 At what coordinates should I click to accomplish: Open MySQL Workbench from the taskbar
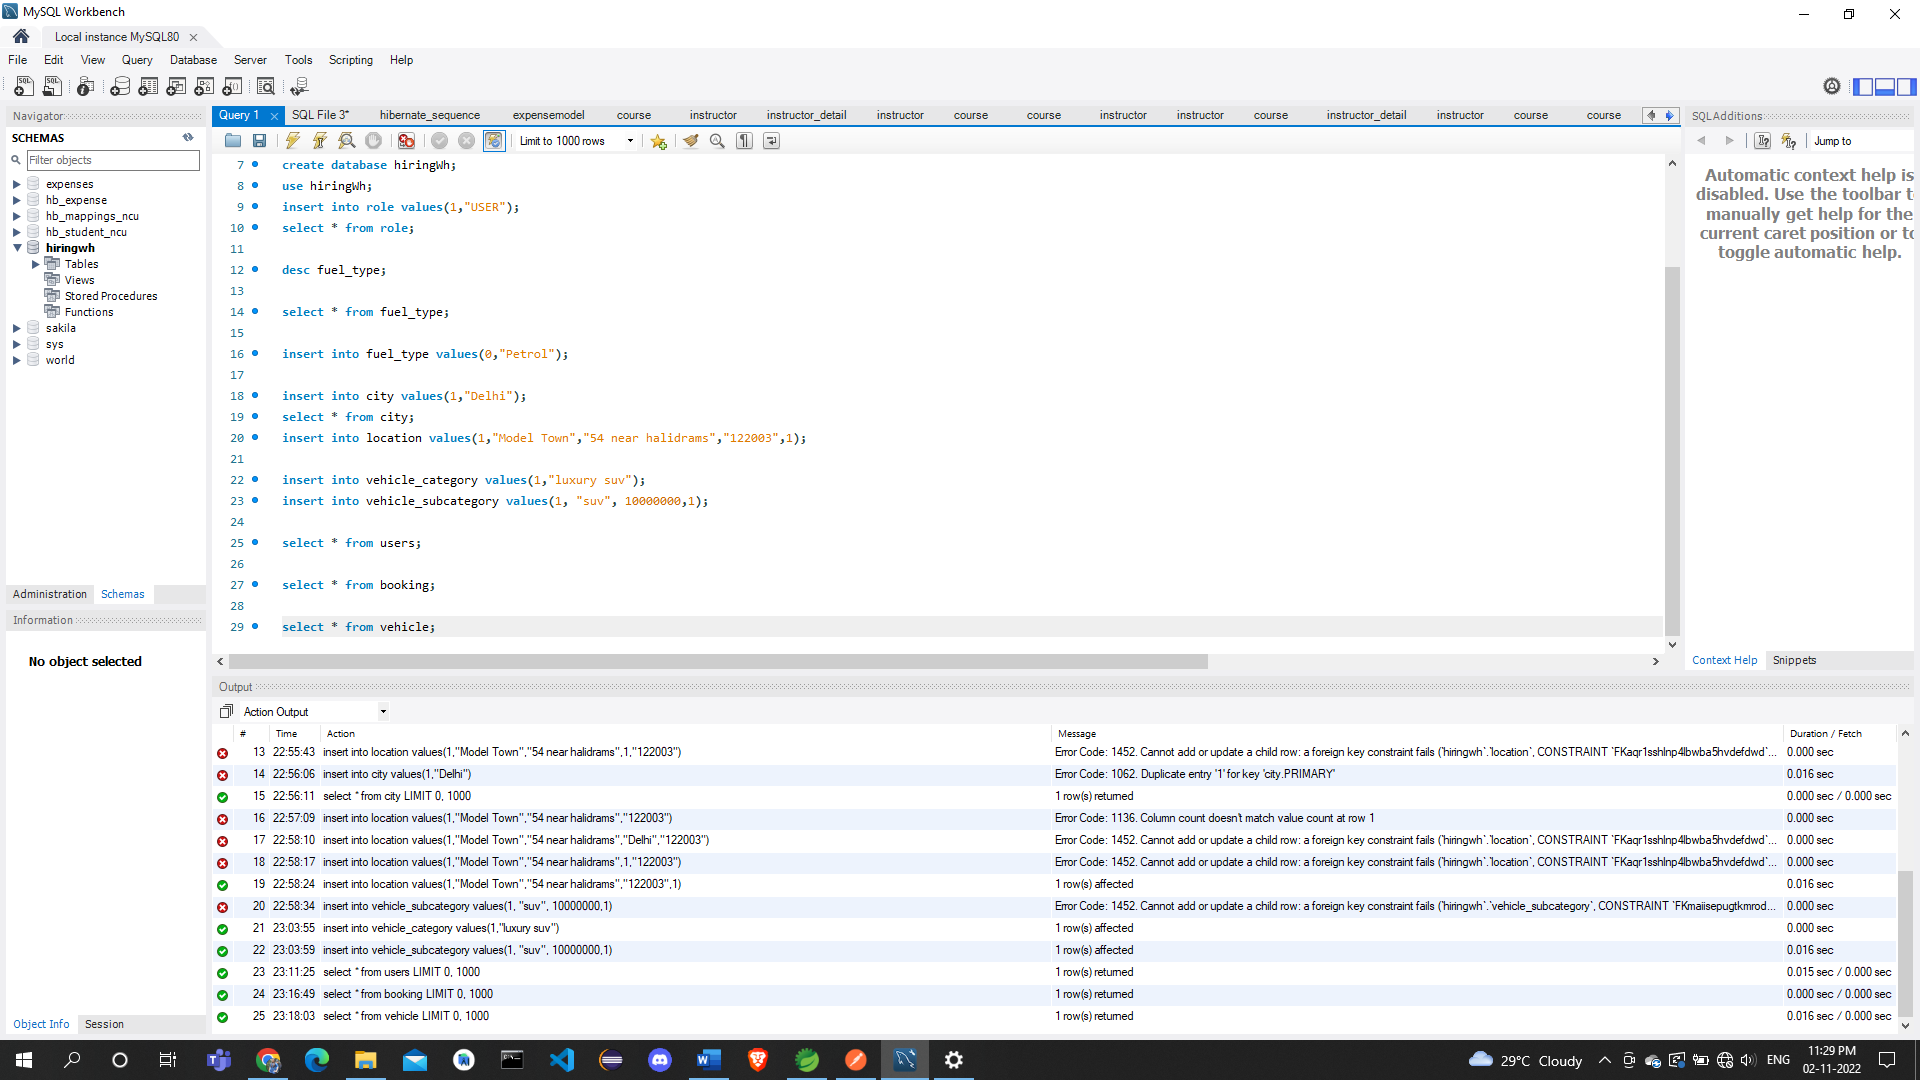click(904, 1060)
